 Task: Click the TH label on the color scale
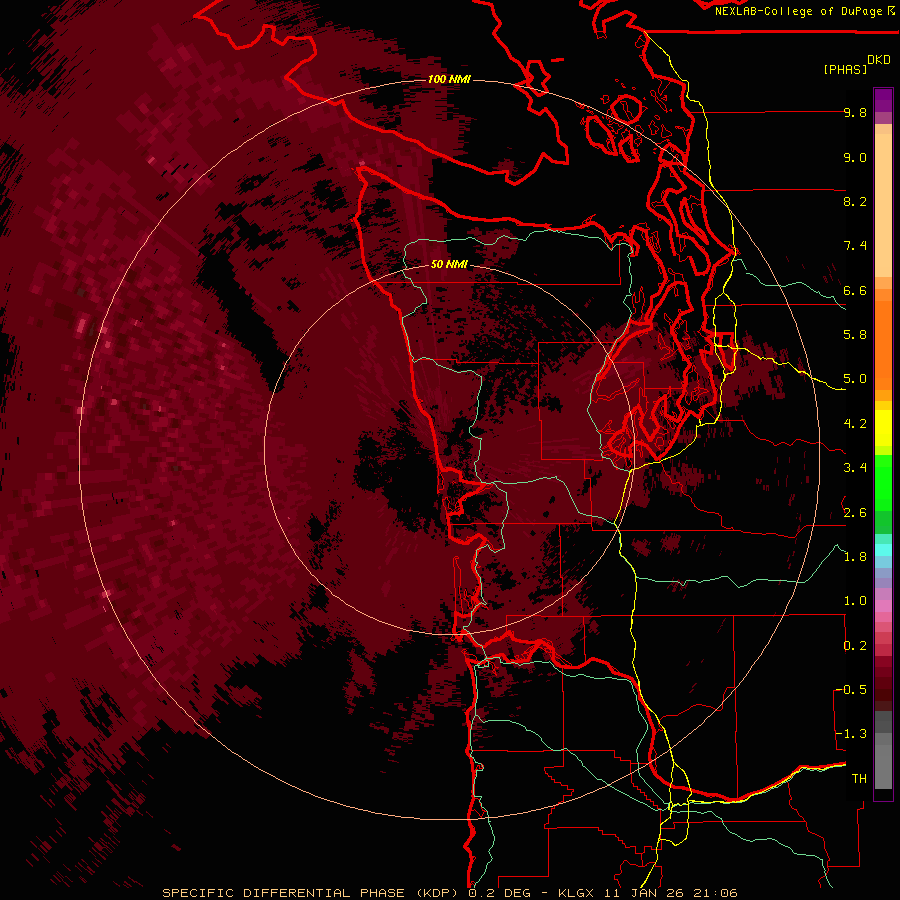pos(859,778)
